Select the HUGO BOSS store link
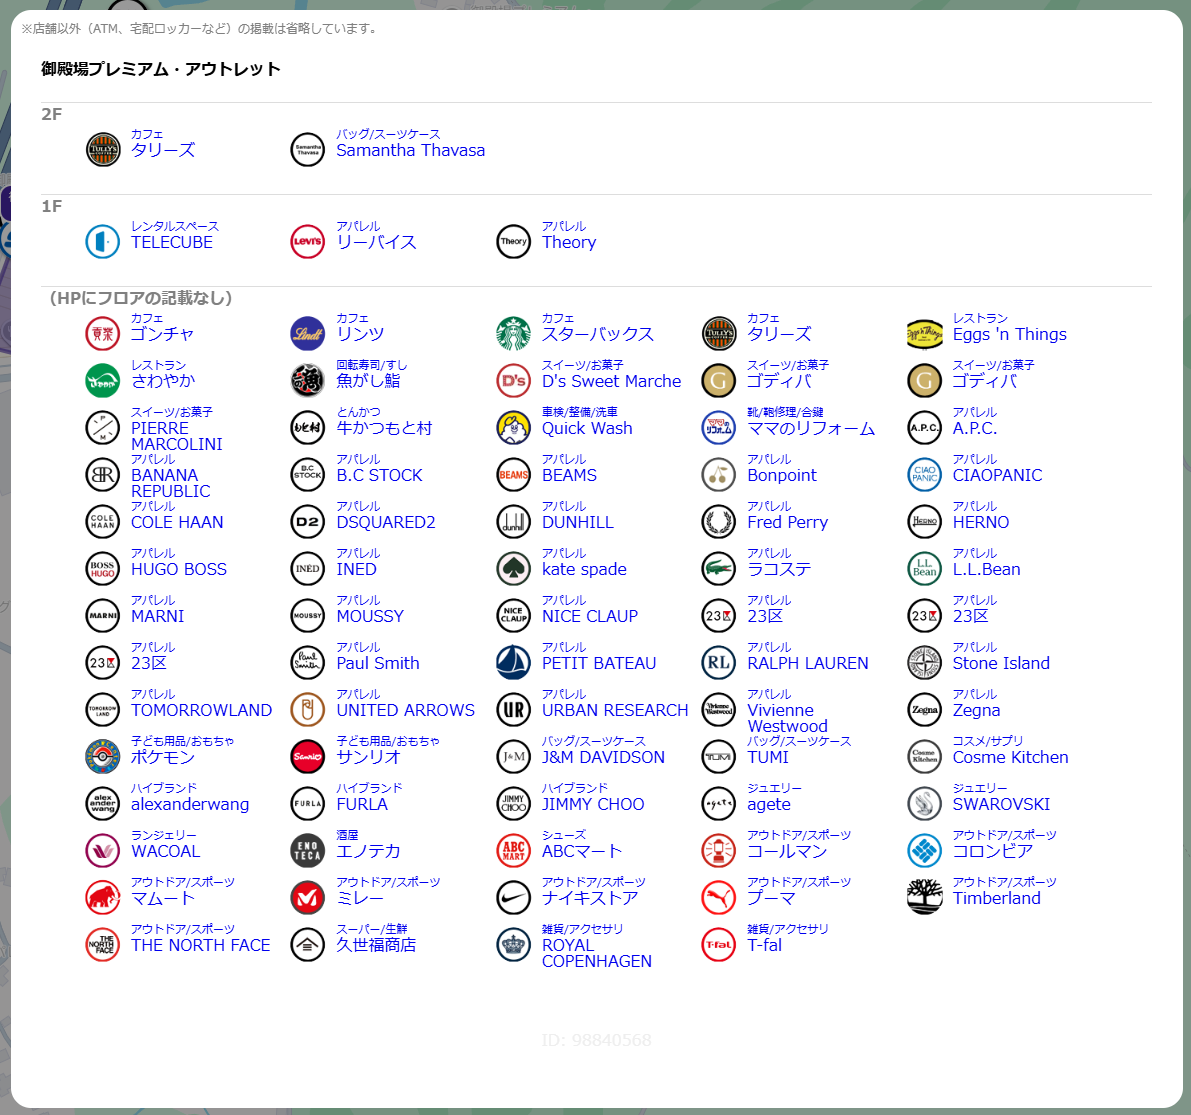This screenshot has height=1115, width=1191. pyautogui.click(x=178, y=570)
